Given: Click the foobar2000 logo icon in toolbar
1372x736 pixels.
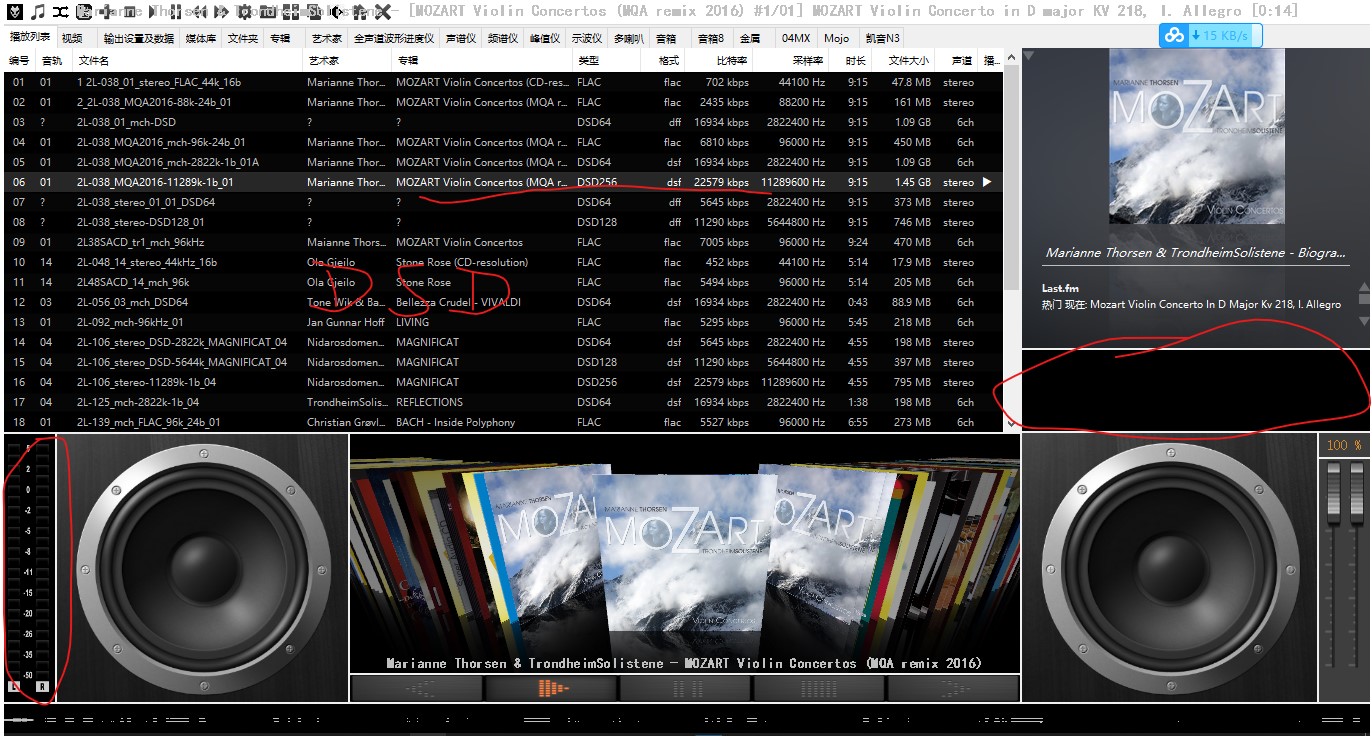Looking at the screenshot, I should click(x=14, y=12).
